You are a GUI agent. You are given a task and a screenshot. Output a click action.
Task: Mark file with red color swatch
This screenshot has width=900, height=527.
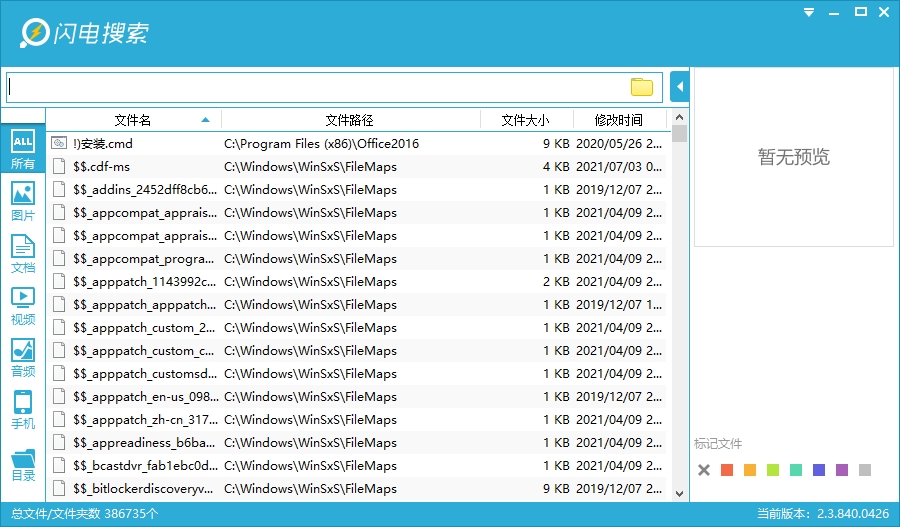click(x=727, y=470)
